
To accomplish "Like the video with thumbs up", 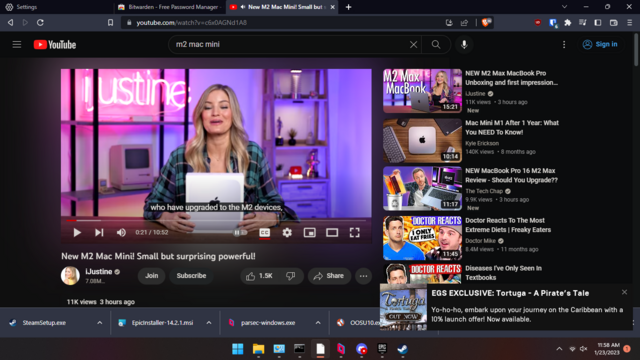I will point(259,276).
